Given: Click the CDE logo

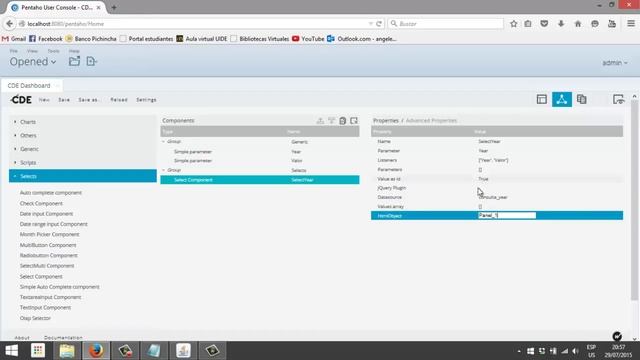Looking at the screenshot, I should [21, 100].
